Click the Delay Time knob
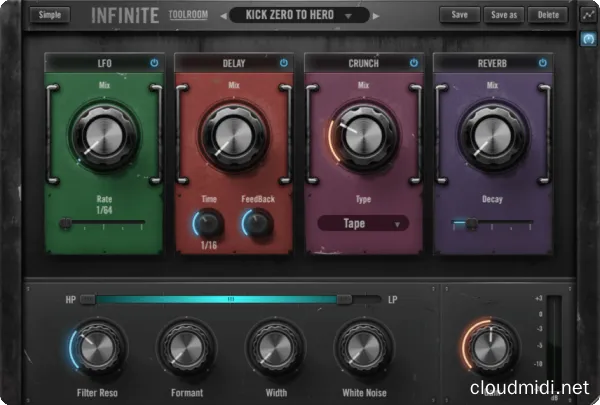The image size is (600, 405). point(209,224)
